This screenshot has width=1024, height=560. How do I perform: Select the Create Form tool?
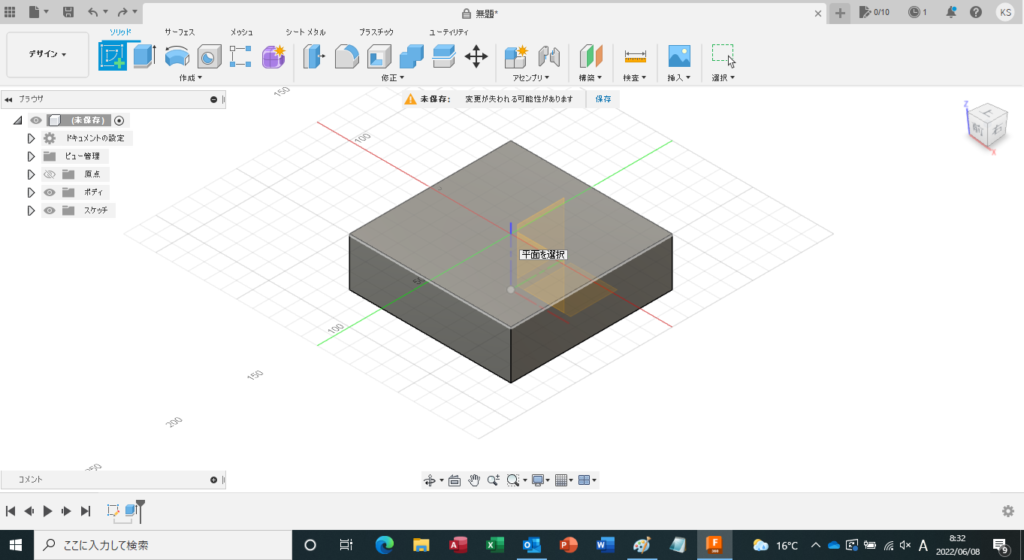274,57
